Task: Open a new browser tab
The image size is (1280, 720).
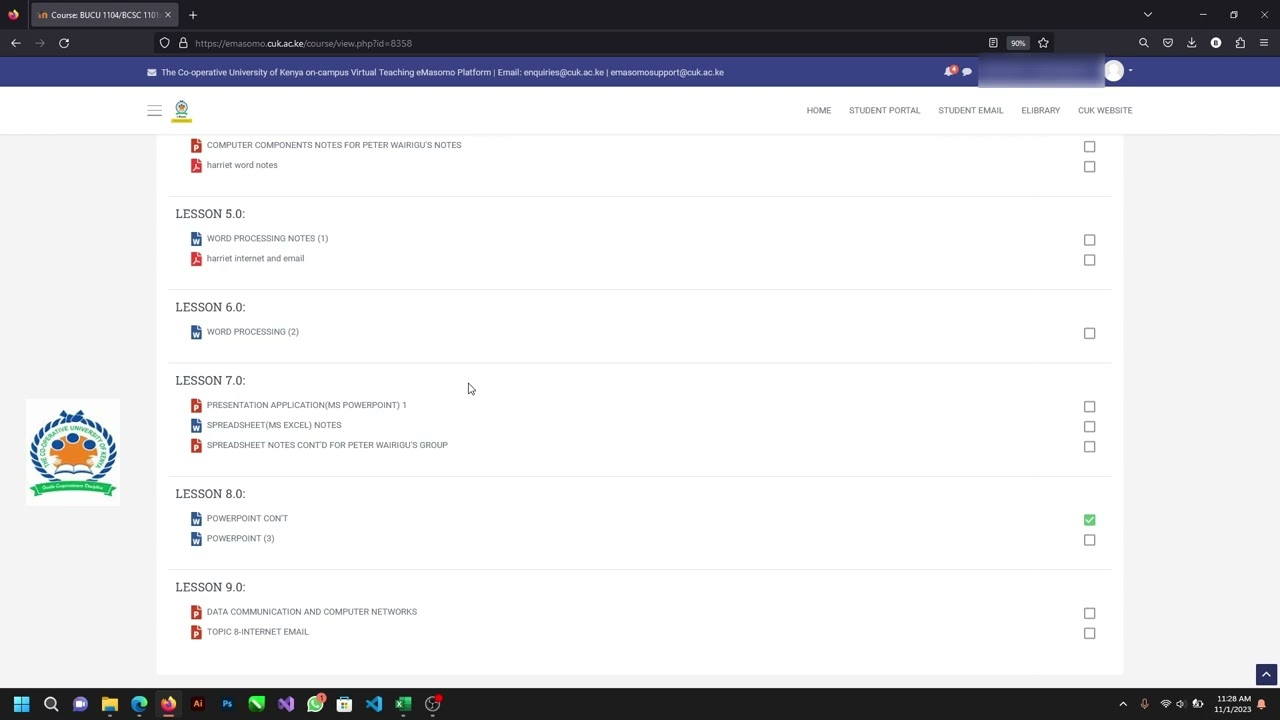Action: [193, 15]
